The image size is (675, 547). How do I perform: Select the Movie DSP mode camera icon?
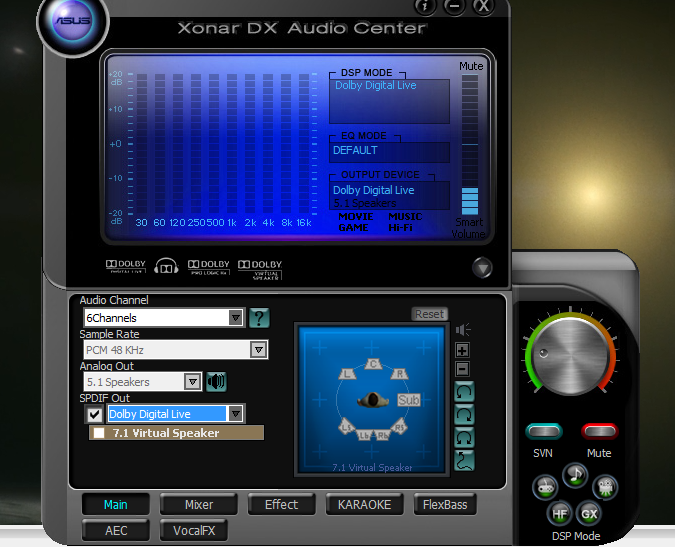point(605,488)
